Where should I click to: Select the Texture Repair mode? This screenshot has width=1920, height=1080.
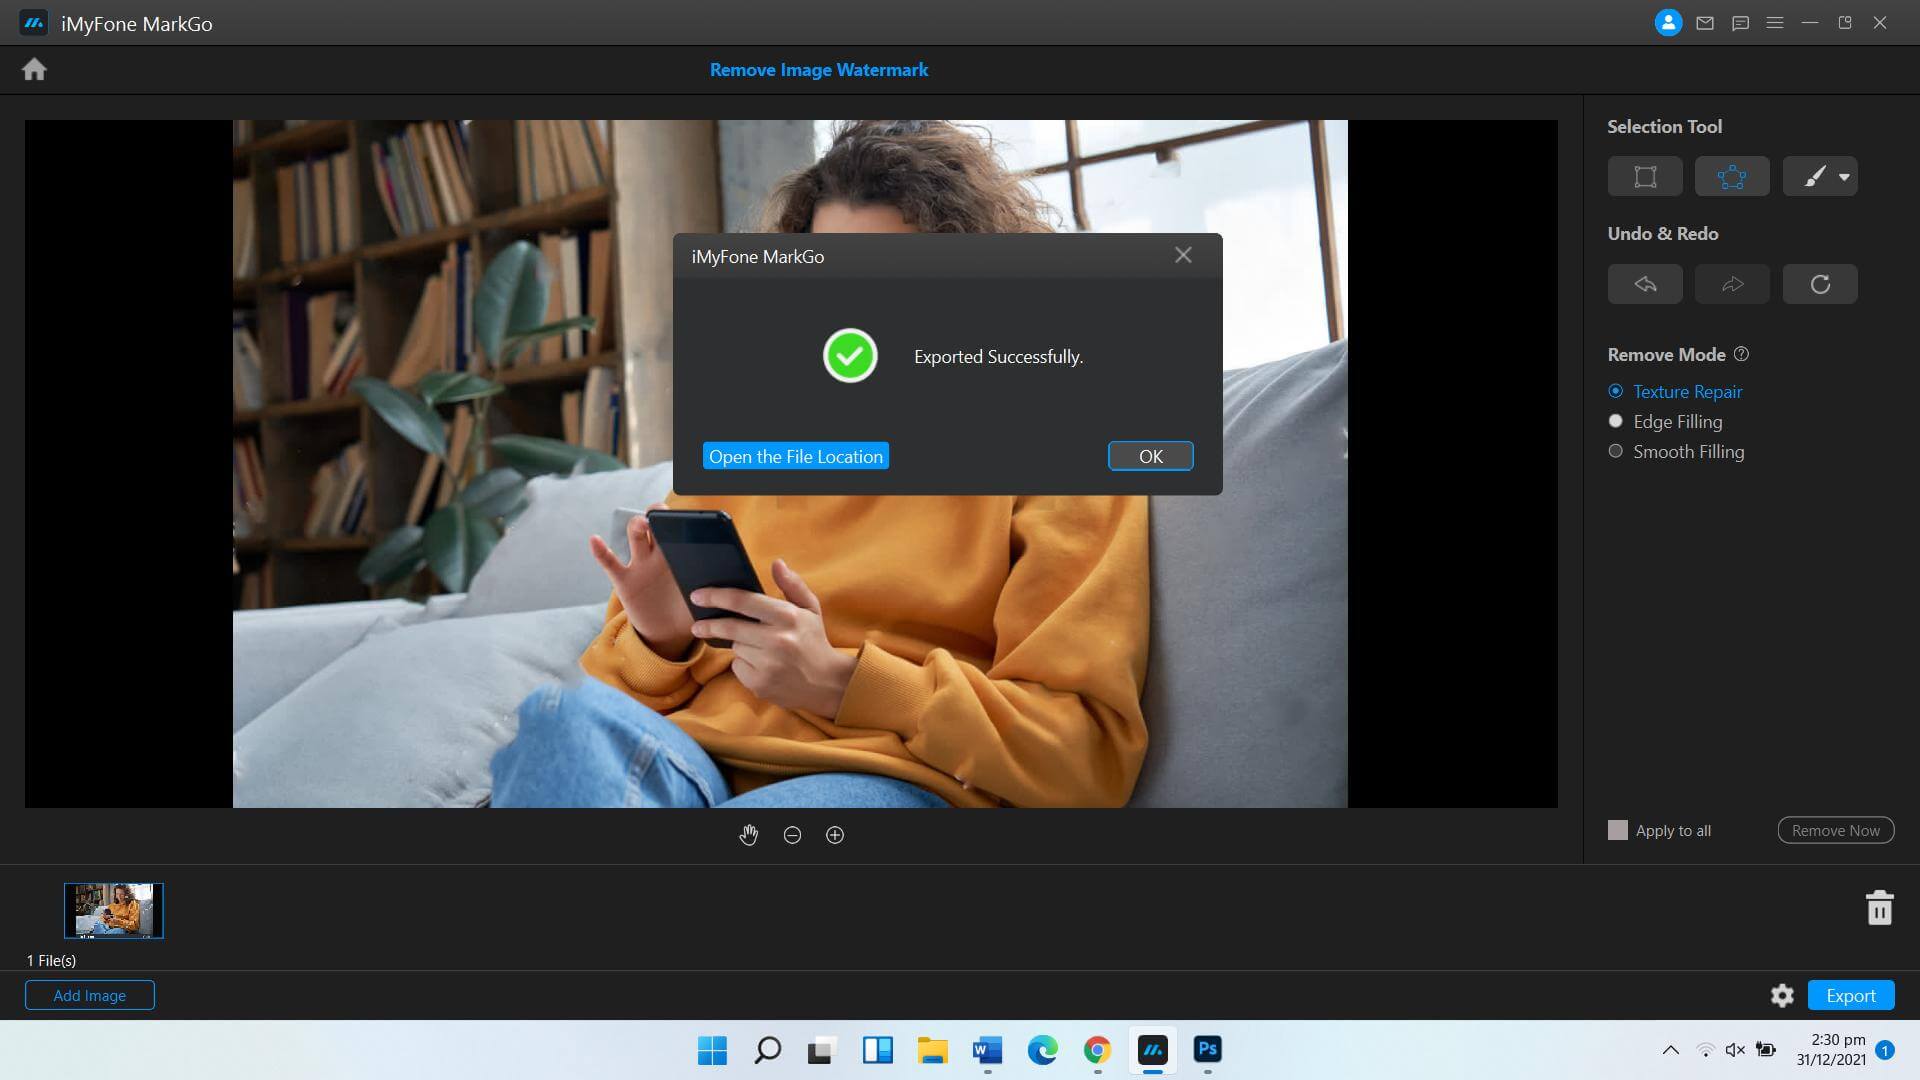1675,391
